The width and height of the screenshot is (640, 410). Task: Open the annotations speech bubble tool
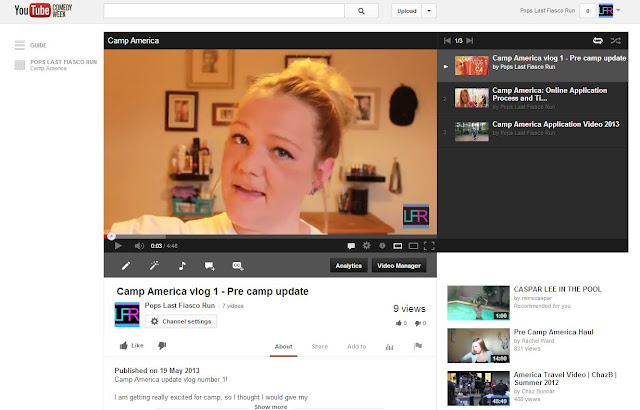(x=210, y=266)
